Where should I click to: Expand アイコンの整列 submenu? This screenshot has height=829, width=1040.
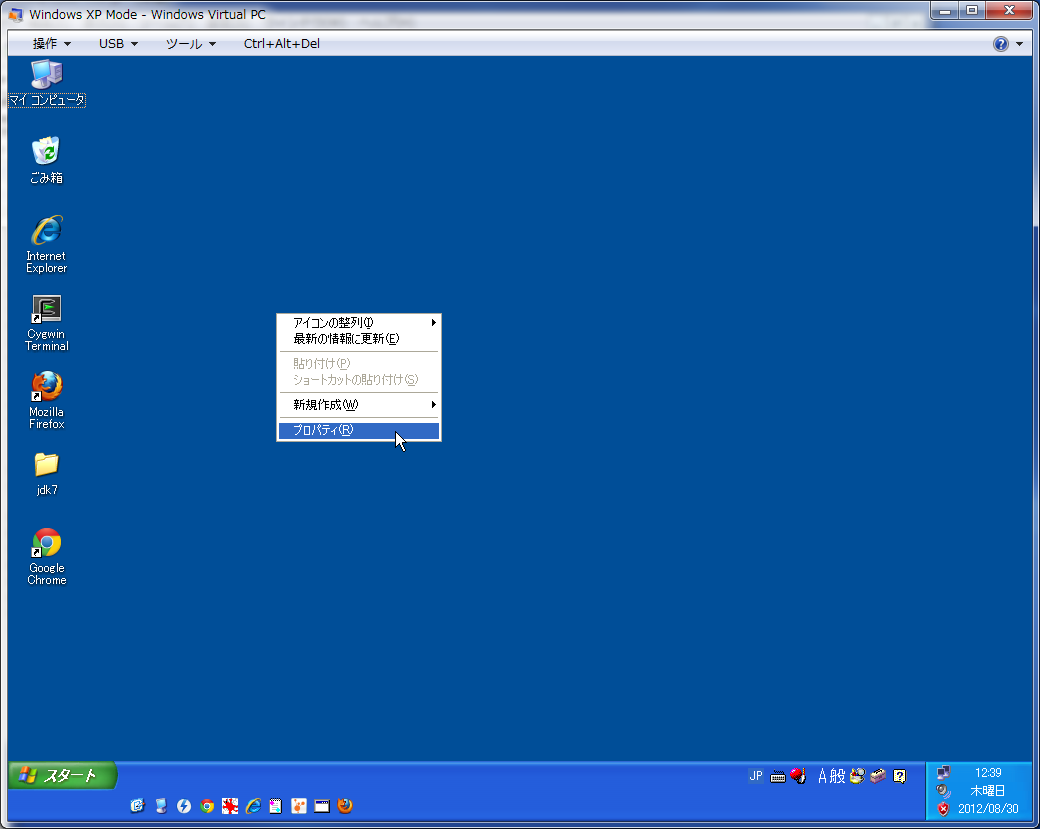pyautogui.click(x=359, y=322)
